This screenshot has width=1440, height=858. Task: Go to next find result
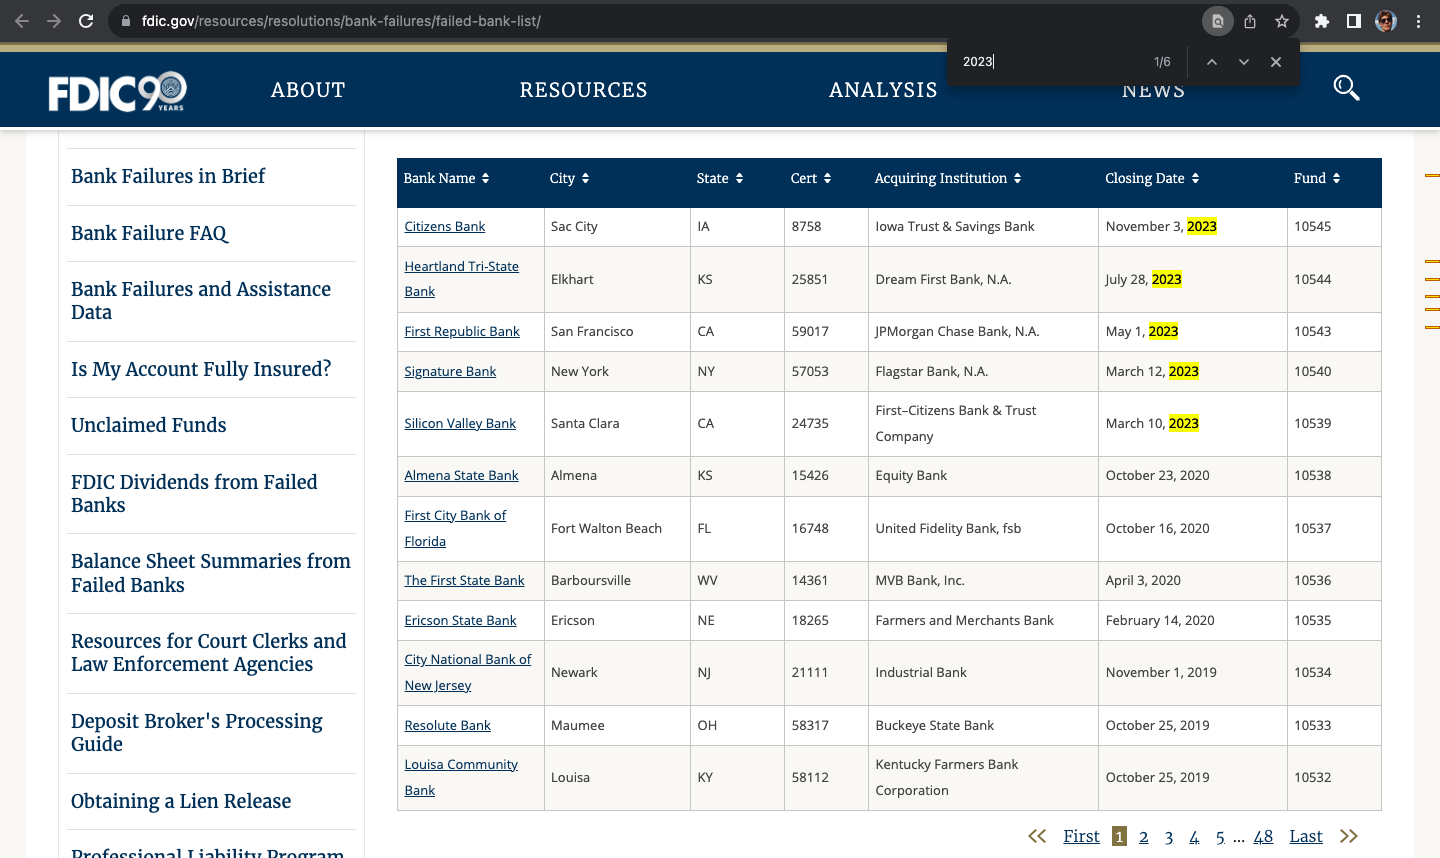coord(1244,62)
